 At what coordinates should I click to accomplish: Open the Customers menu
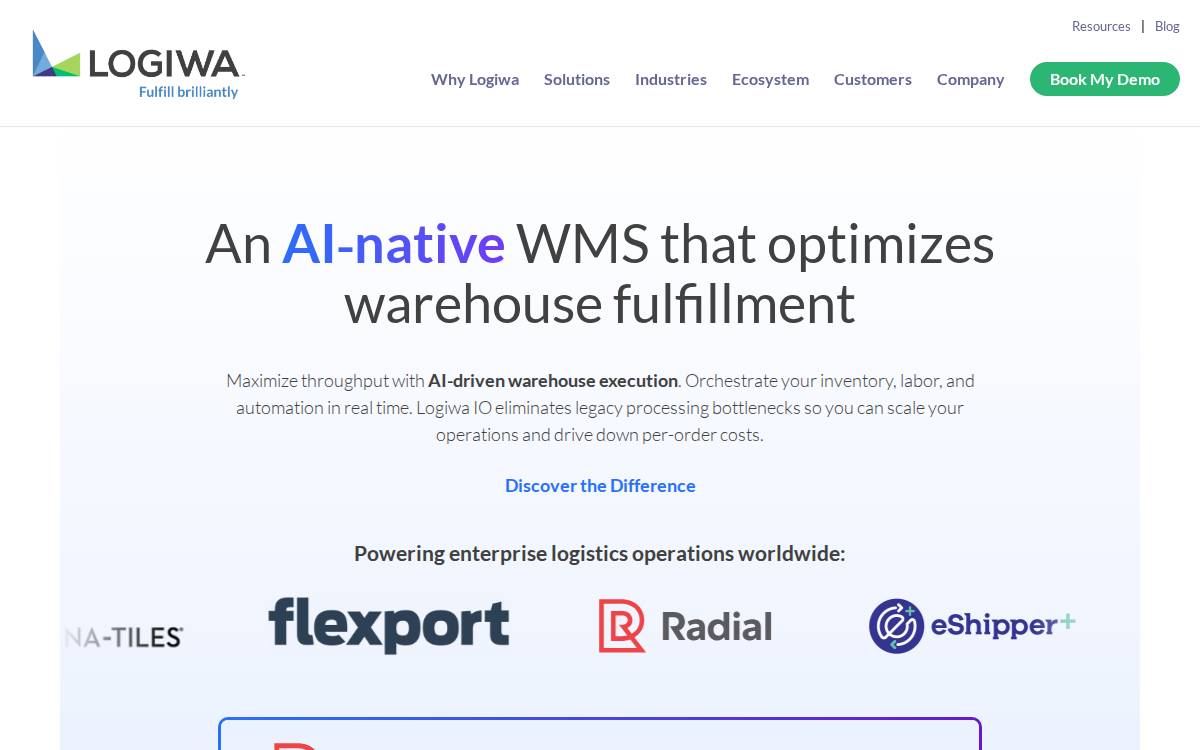click(x=873, y=79)
